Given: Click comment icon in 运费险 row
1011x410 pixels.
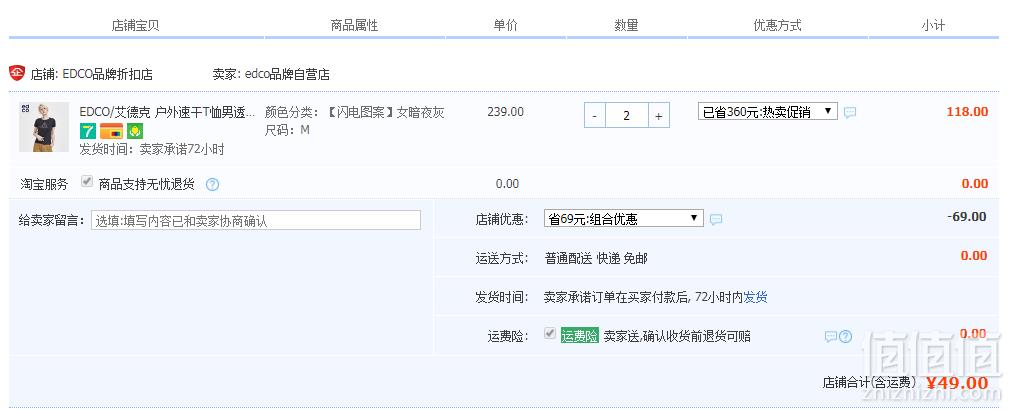Looking at the screenshot, I should point(831,336).
